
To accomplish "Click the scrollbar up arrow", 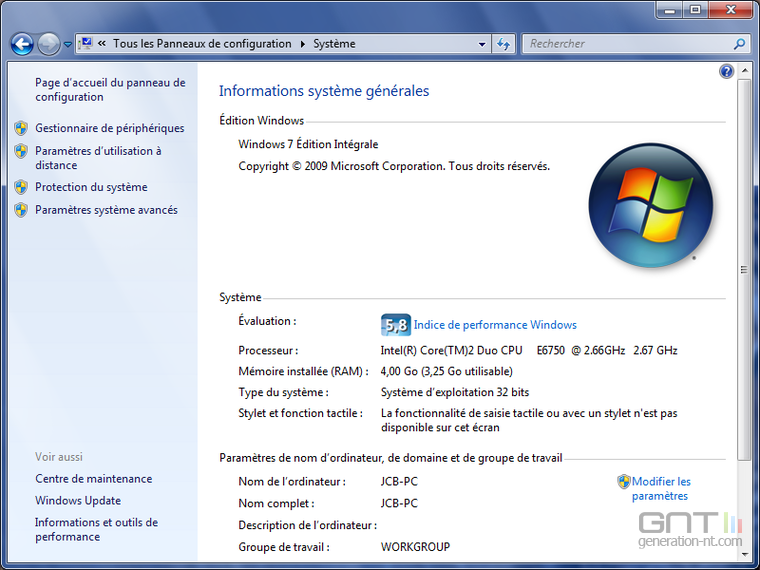I will coord(744,71).
